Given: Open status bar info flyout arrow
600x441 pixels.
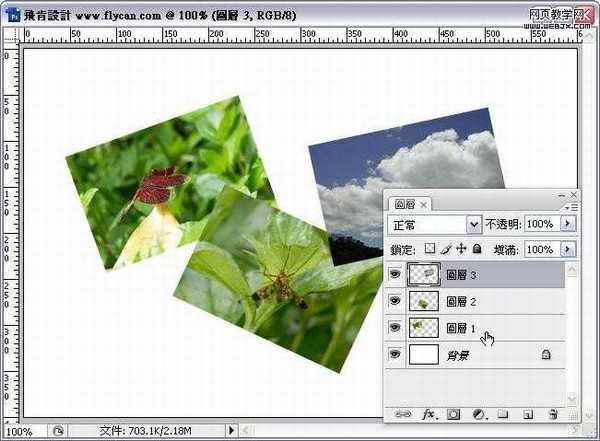Looking at the screenshot, I should pos(231,430).
